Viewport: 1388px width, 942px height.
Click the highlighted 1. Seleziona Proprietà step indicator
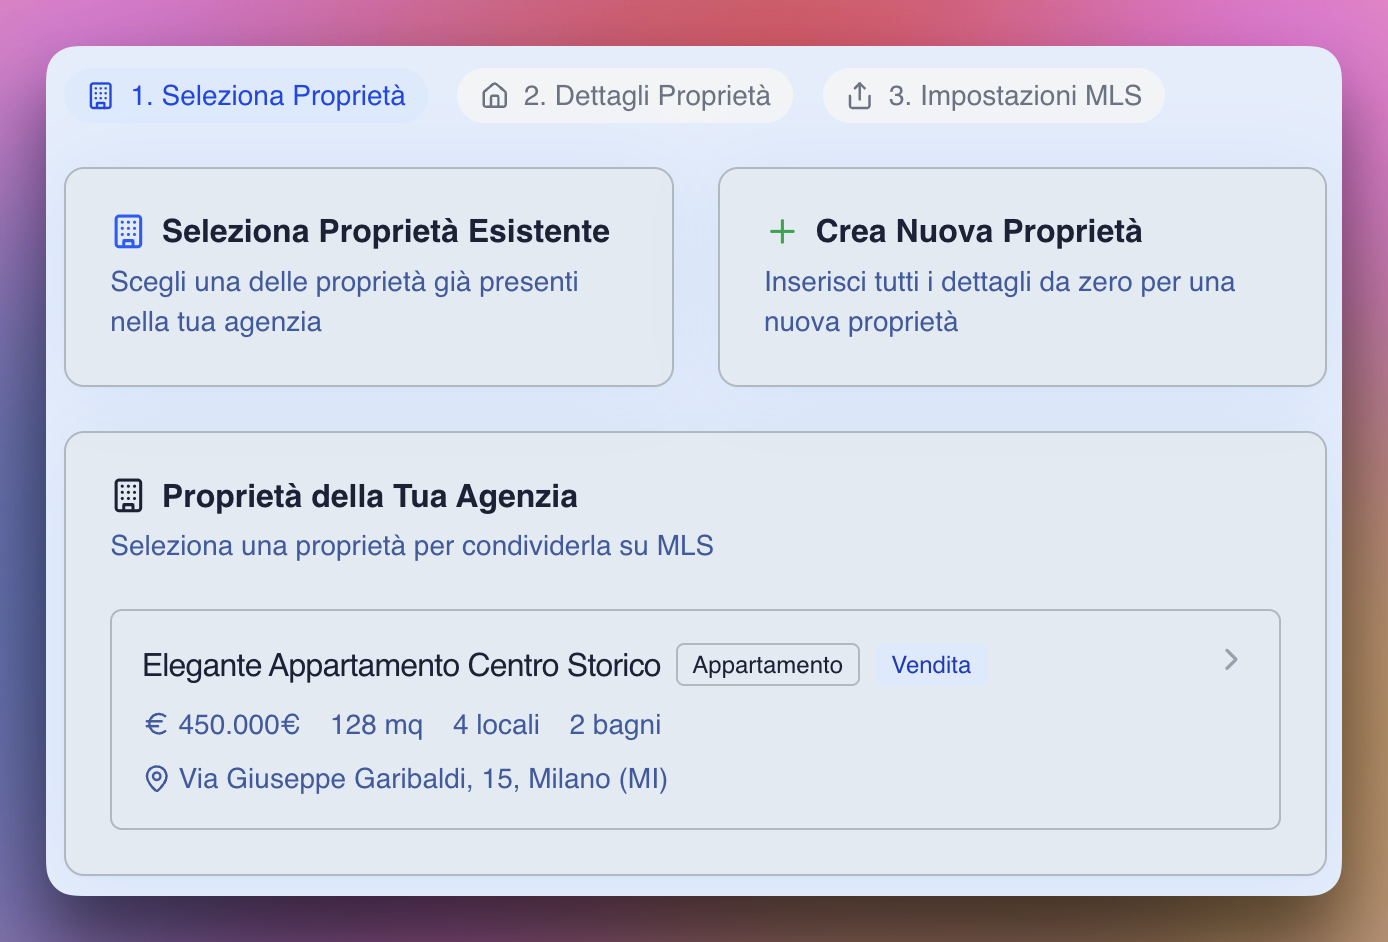coord(245,95)
